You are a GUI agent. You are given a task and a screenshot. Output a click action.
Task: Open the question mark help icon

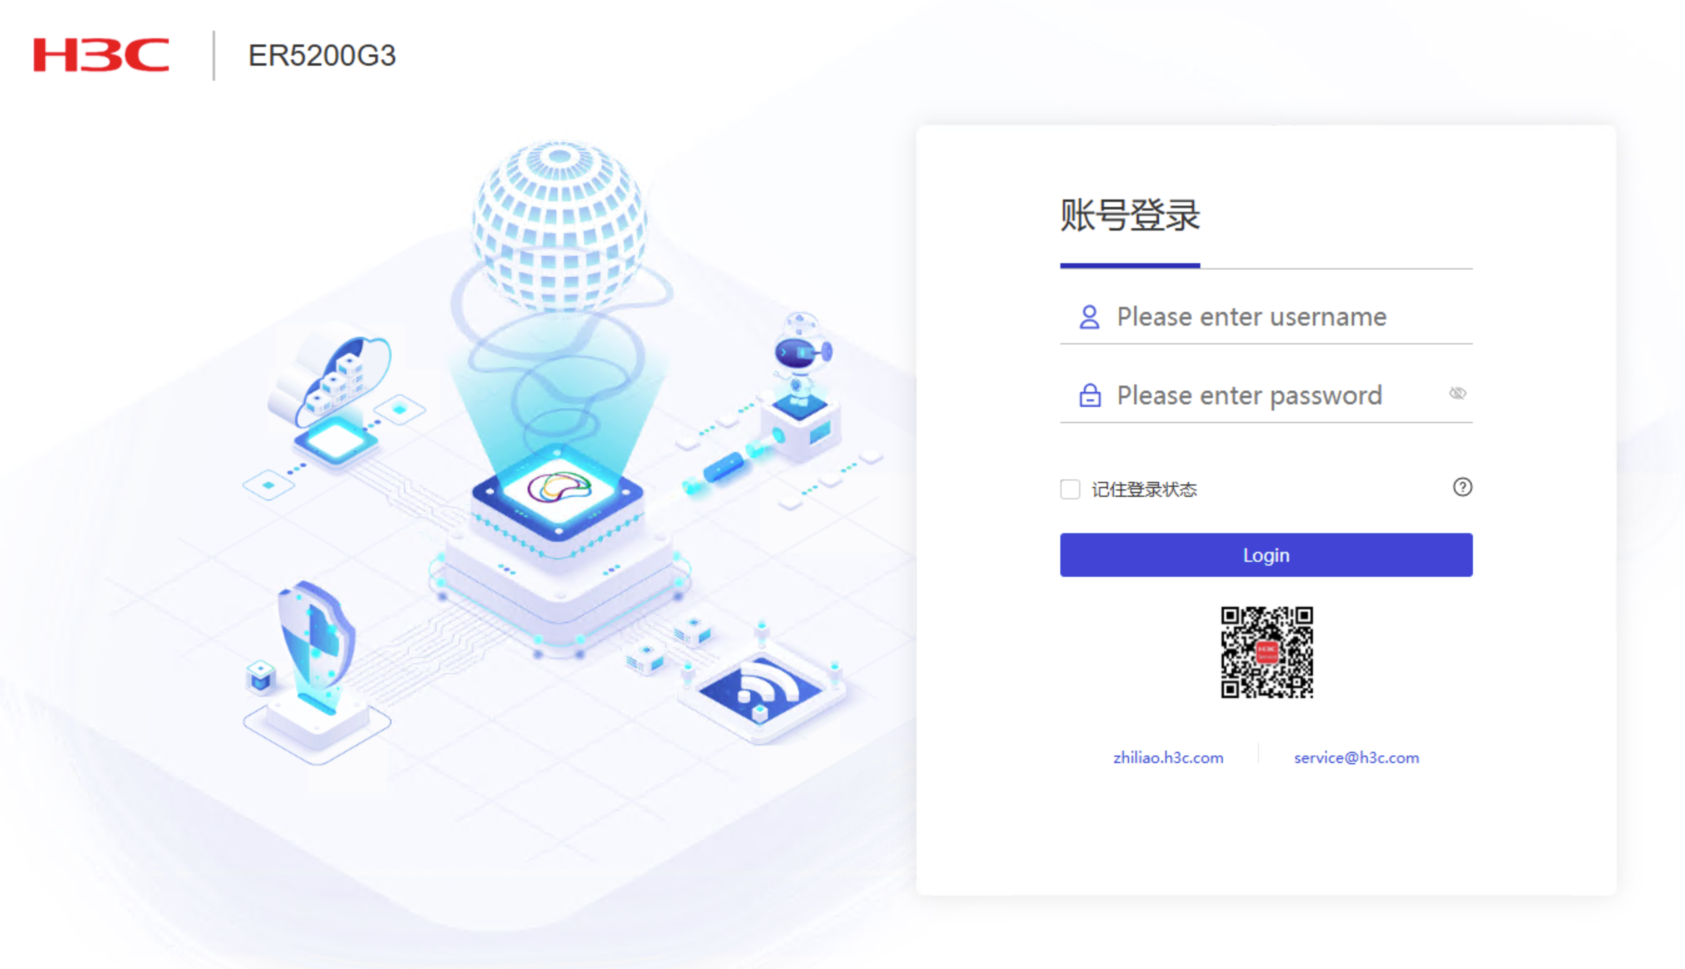click(1462, 487)
